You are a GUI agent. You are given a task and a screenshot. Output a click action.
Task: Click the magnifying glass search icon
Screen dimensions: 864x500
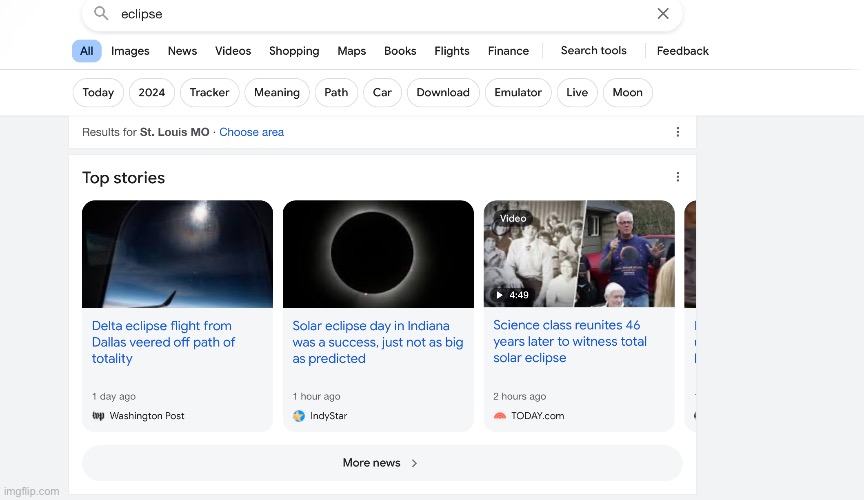tap(101, 14)
